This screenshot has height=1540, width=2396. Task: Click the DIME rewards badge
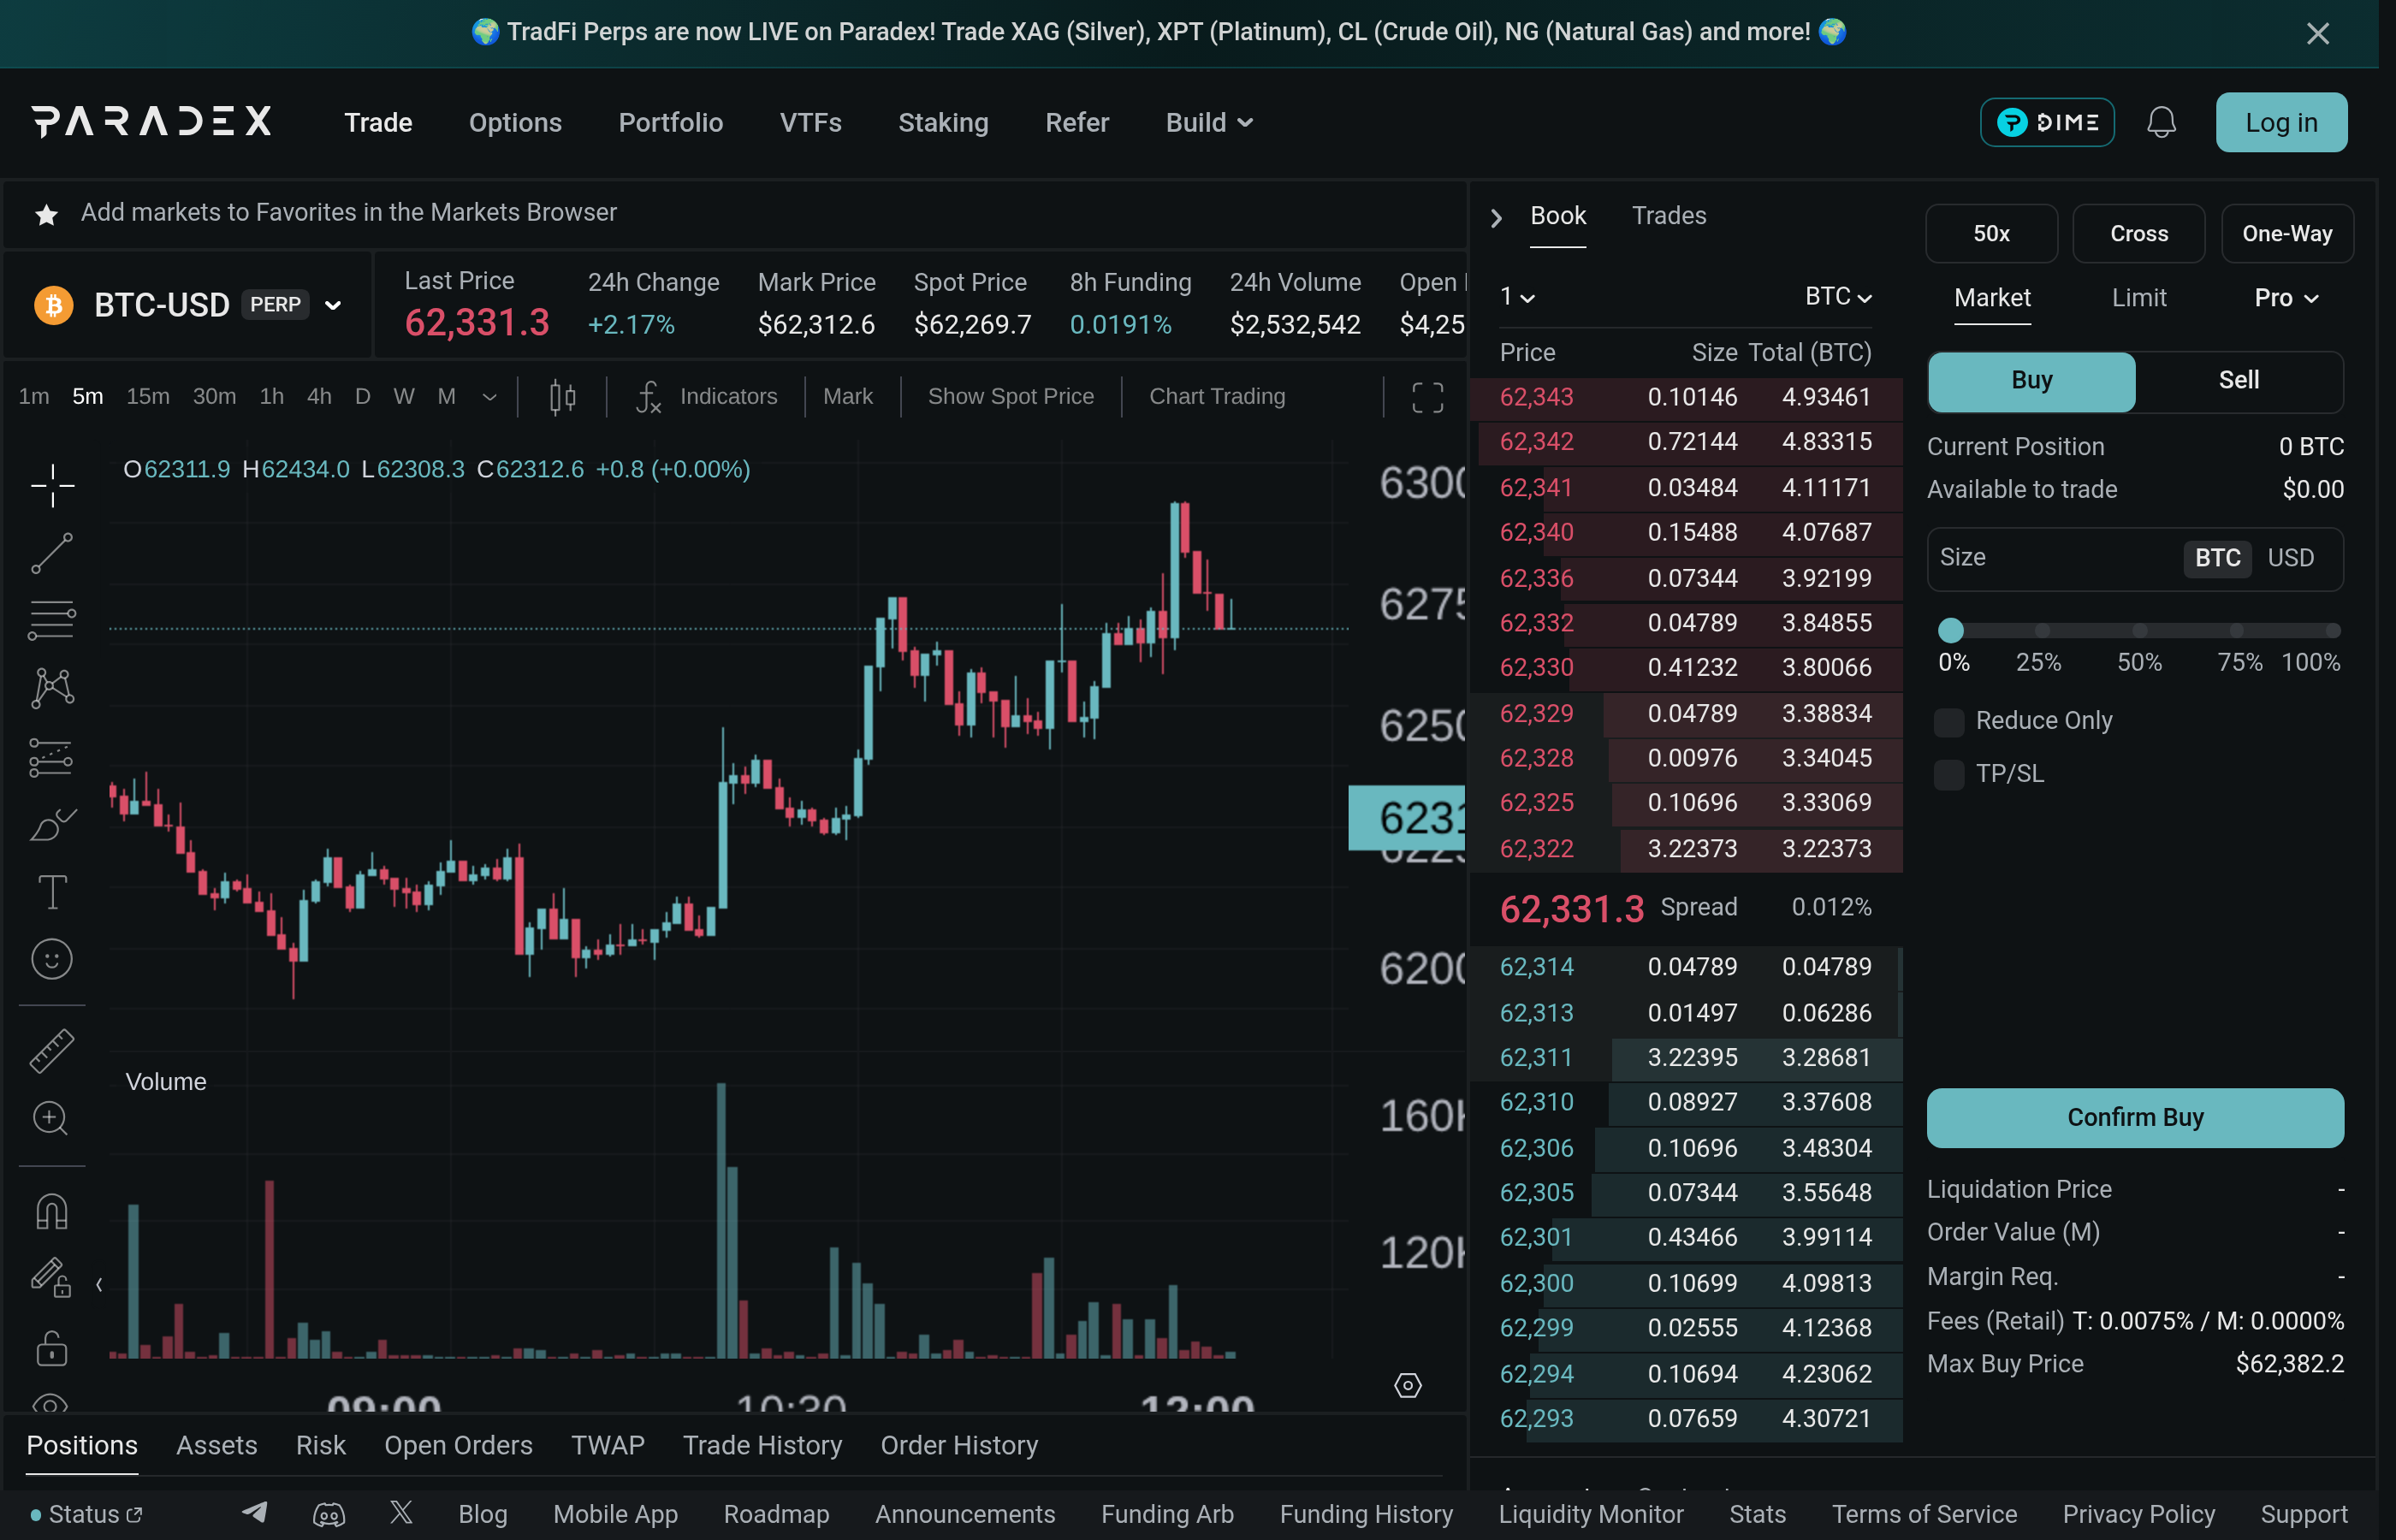[x=2047, y=122]
